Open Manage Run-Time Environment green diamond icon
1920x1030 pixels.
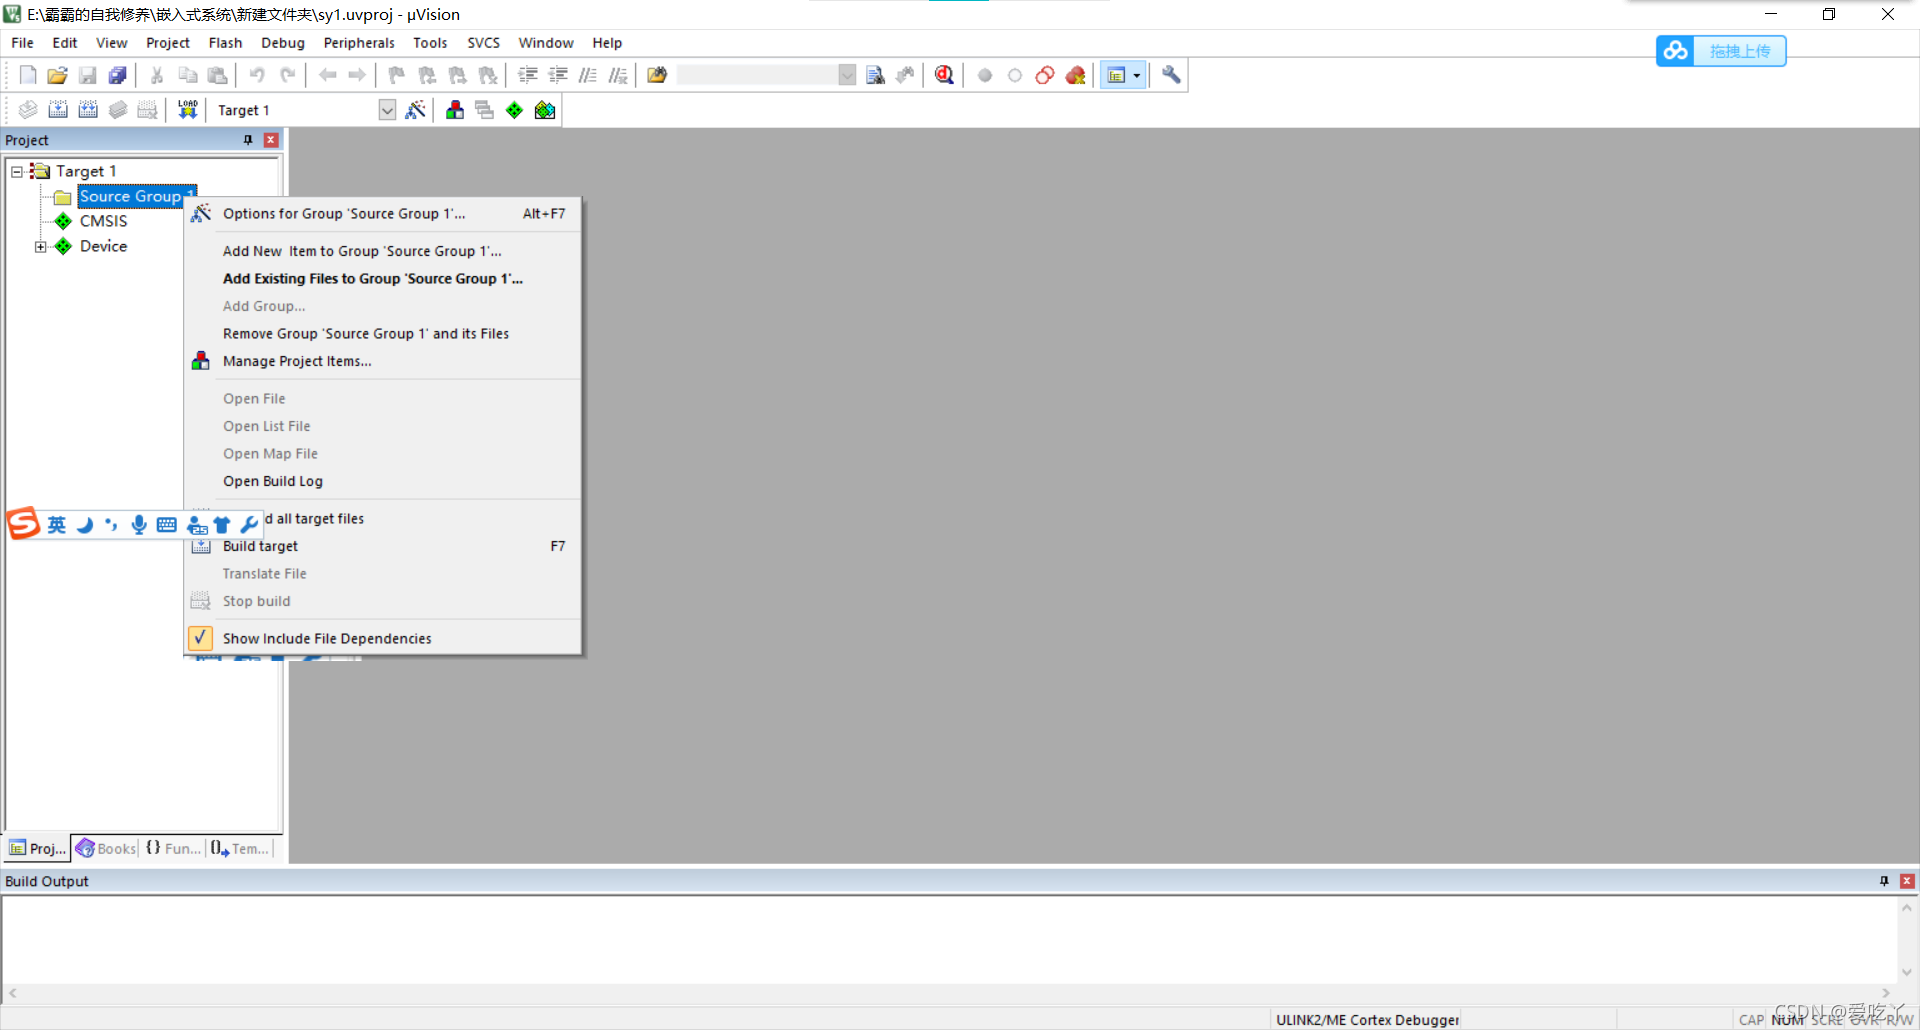(x=514, y=110)
